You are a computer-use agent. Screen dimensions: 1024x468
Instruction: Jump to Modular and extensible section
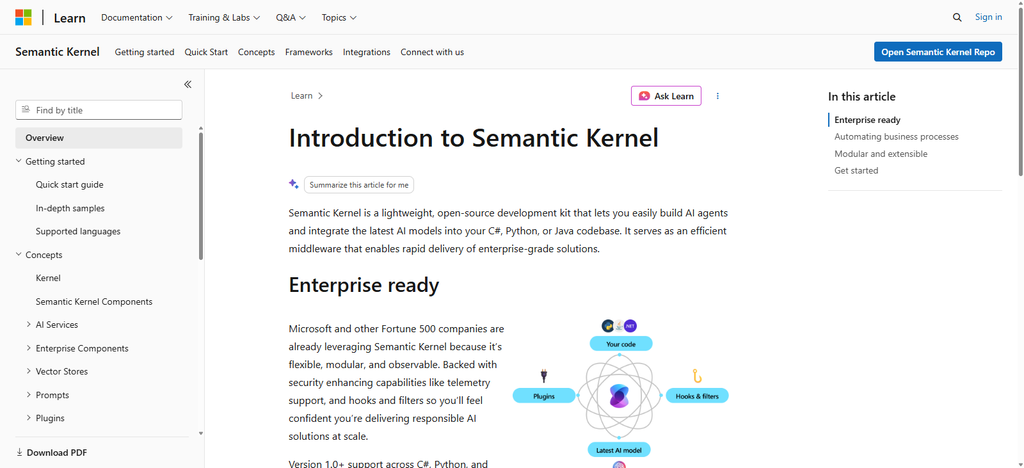click(x=880, y=153)
